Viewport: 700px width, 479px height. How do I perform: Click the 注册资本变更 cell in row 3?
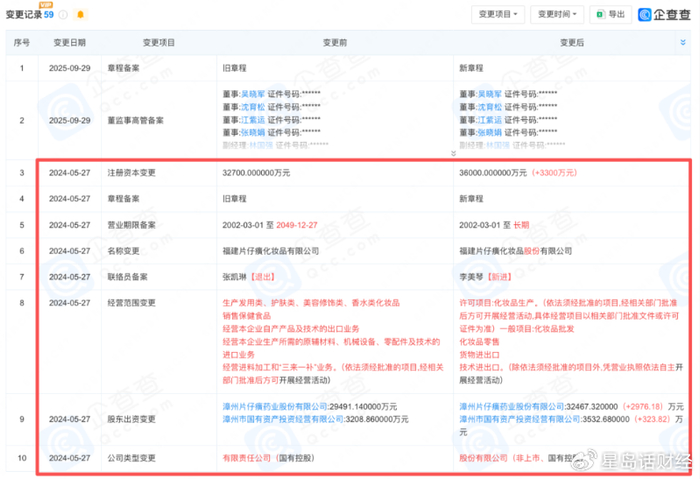[x=132, y=173]
